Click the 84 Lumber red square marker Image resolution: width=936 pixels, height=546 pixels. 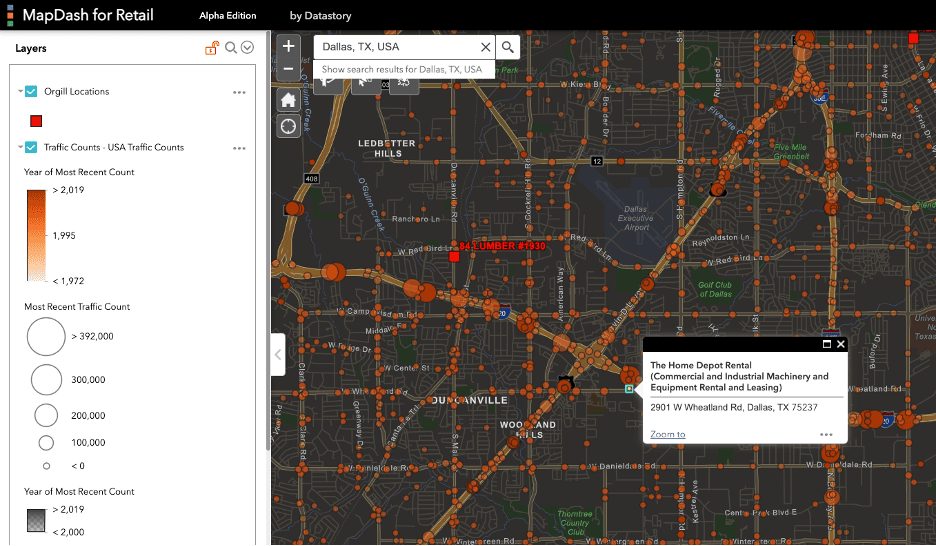tap(454, 256)
